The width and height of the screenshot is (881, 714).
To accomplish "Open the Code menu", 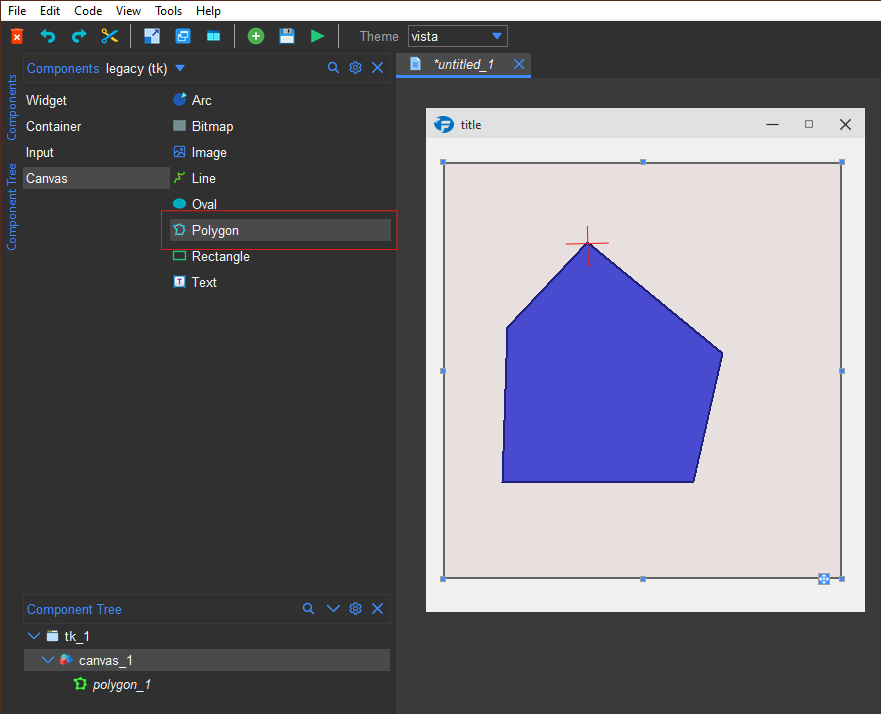I will pos(88,11).
